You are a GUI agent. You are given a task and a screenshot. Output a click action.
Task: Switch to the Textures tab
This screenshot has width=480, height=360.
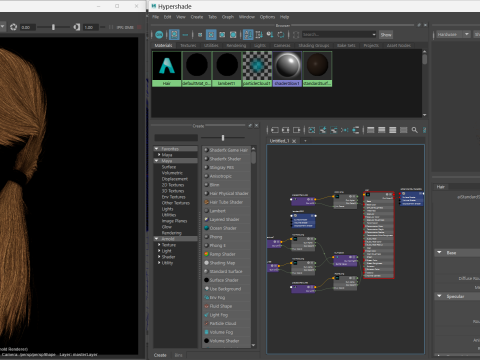click(188, 45)
